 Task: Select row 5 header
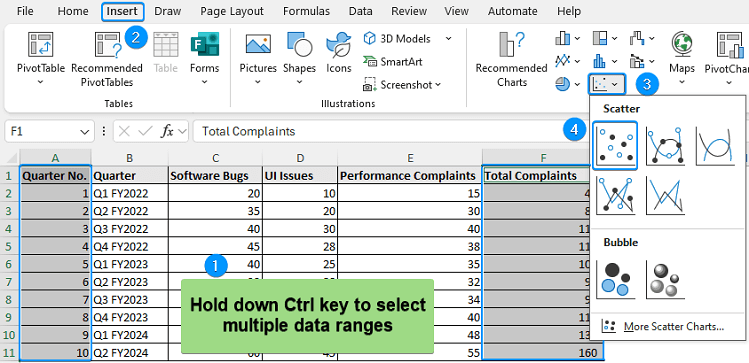(x=9, y=247)
